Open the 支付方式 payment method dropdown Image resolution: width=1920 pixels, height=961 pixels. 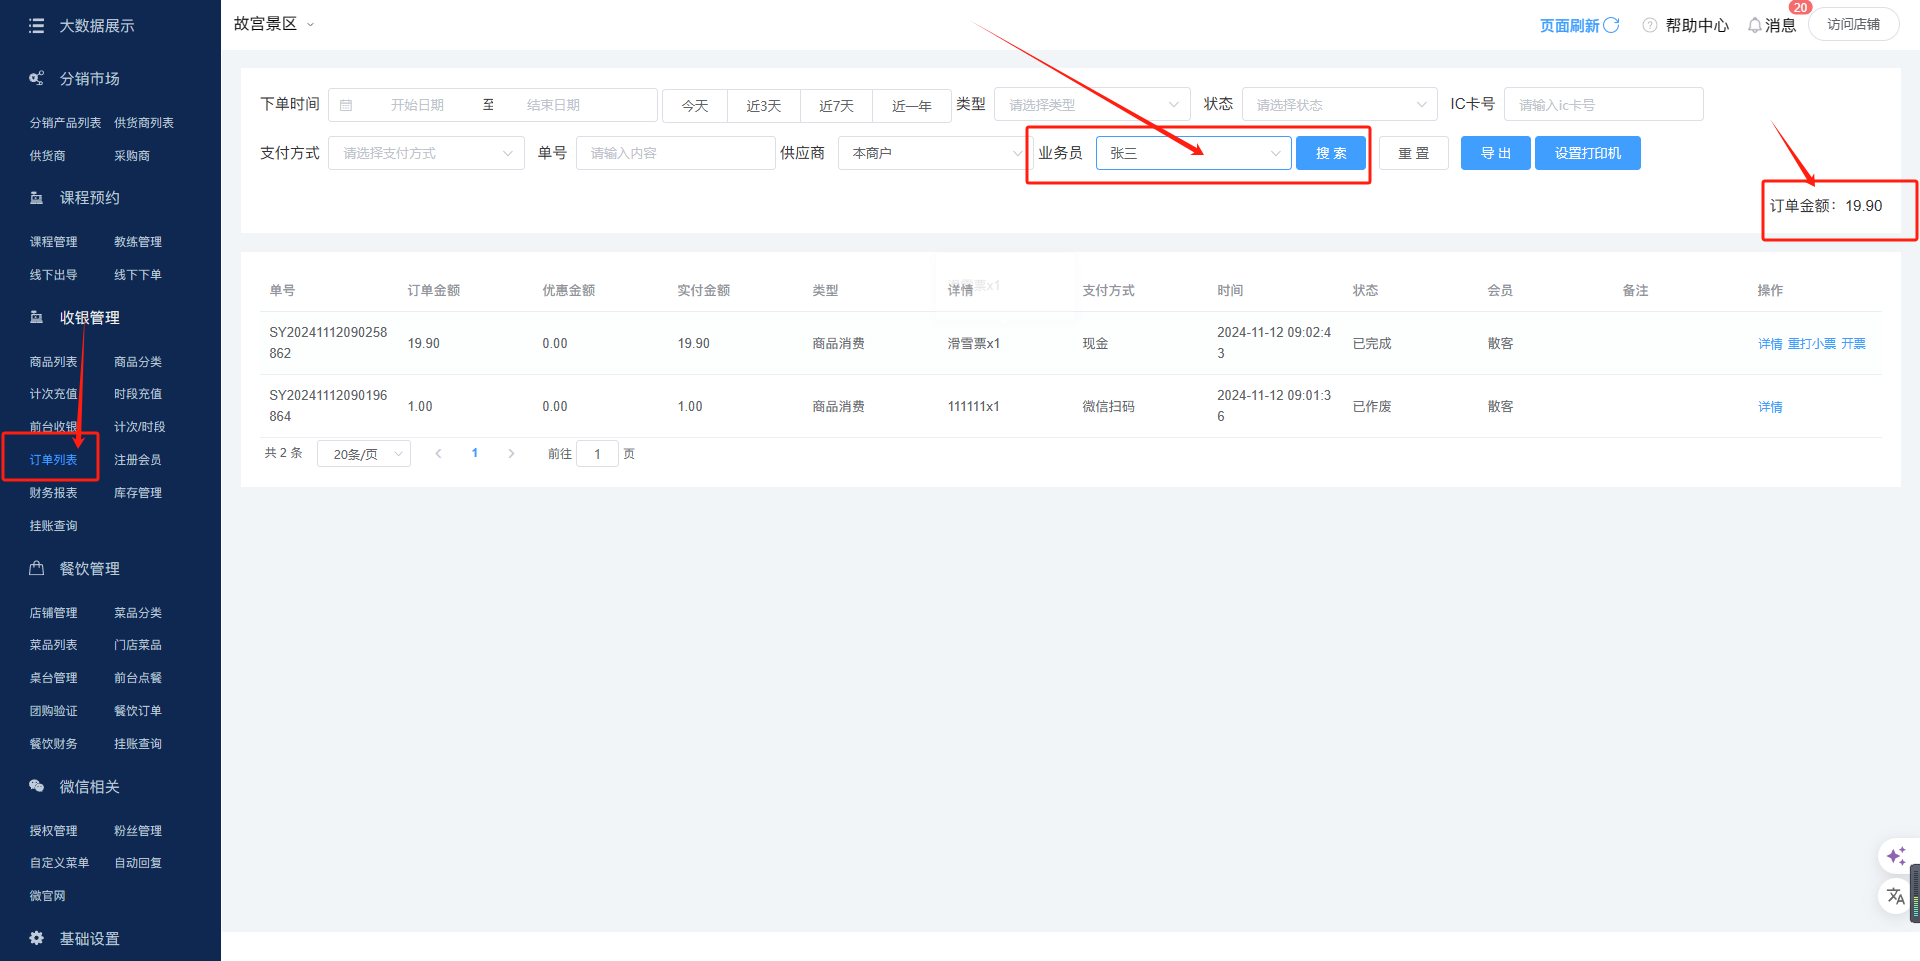[426, 153]
